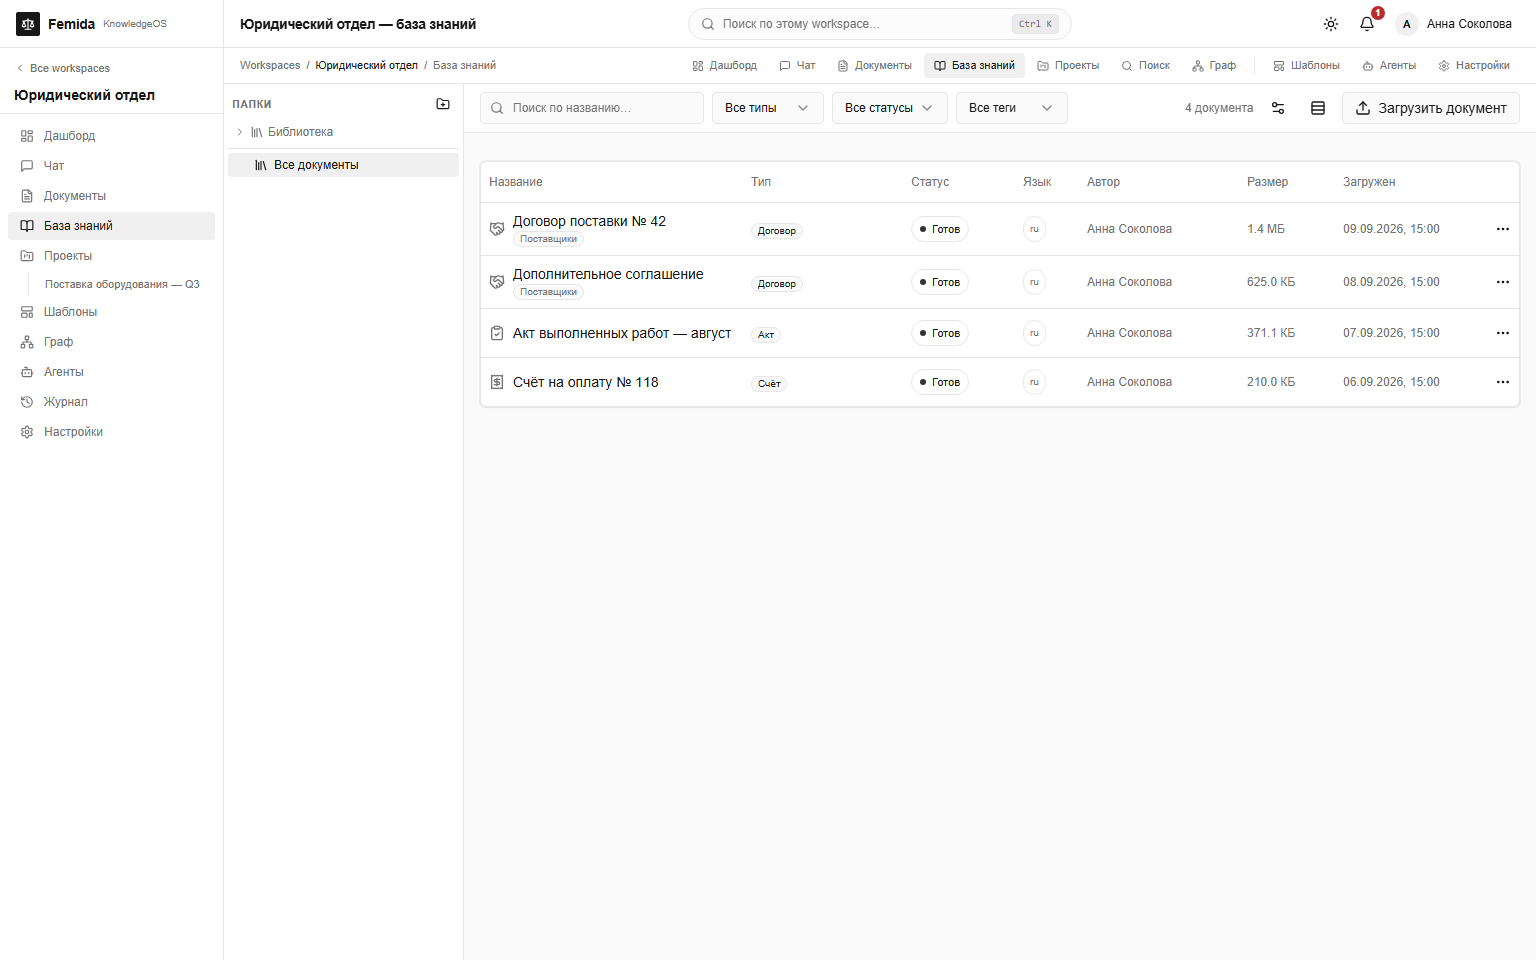Click the user avatar 'A' icon
1536x960 pixels.
coord(1407,24)
